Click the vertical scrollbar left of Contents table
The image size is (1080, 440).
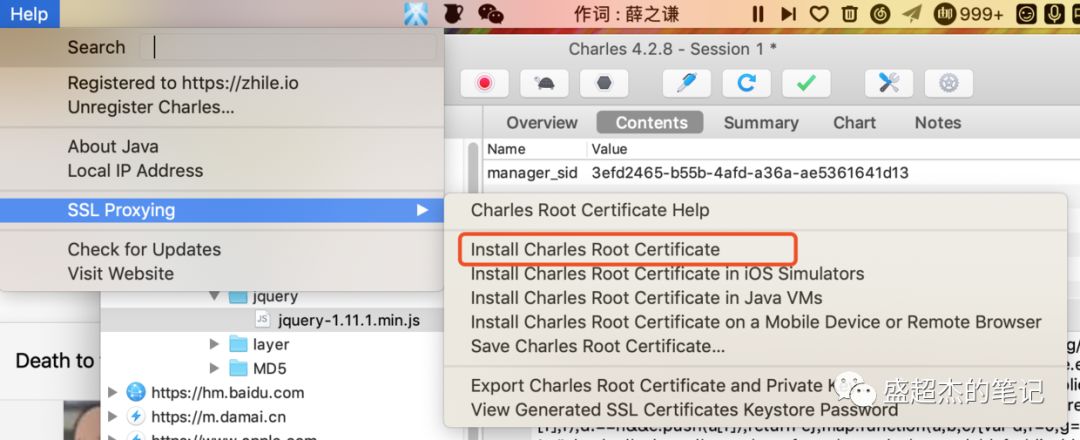click(x=473, y=169)
